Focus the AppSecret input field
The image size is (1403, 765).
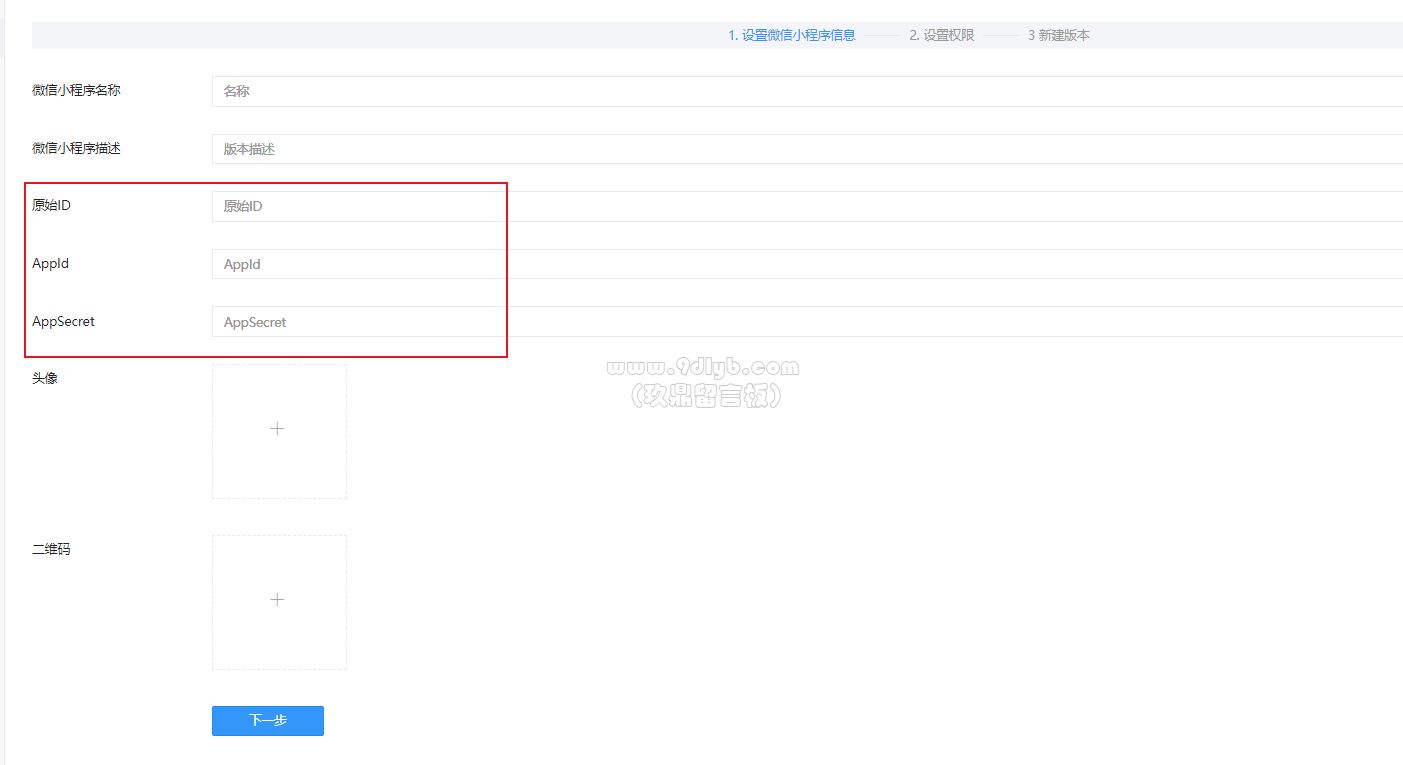pyautogui.click(x=807, y=322)
